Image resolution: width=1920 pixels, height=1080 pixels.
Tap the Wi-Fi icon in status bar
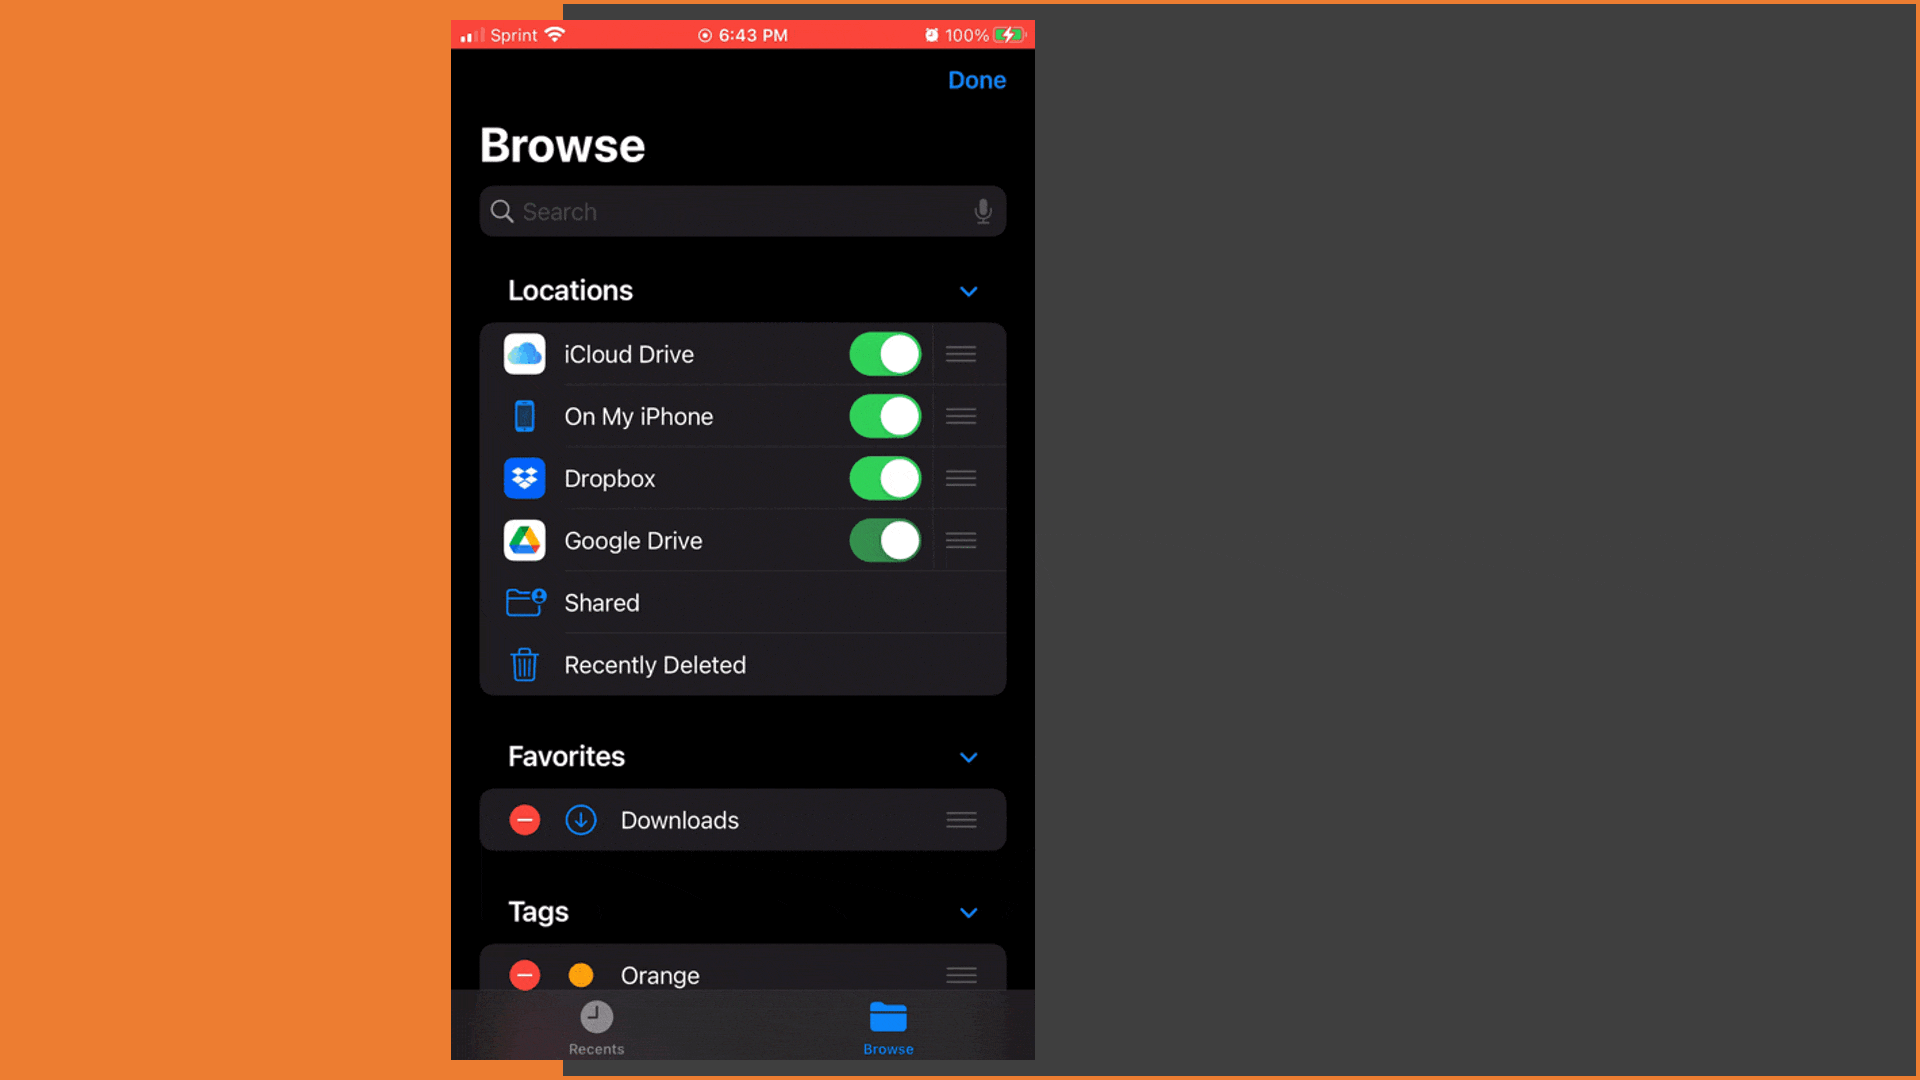[555, 34]
